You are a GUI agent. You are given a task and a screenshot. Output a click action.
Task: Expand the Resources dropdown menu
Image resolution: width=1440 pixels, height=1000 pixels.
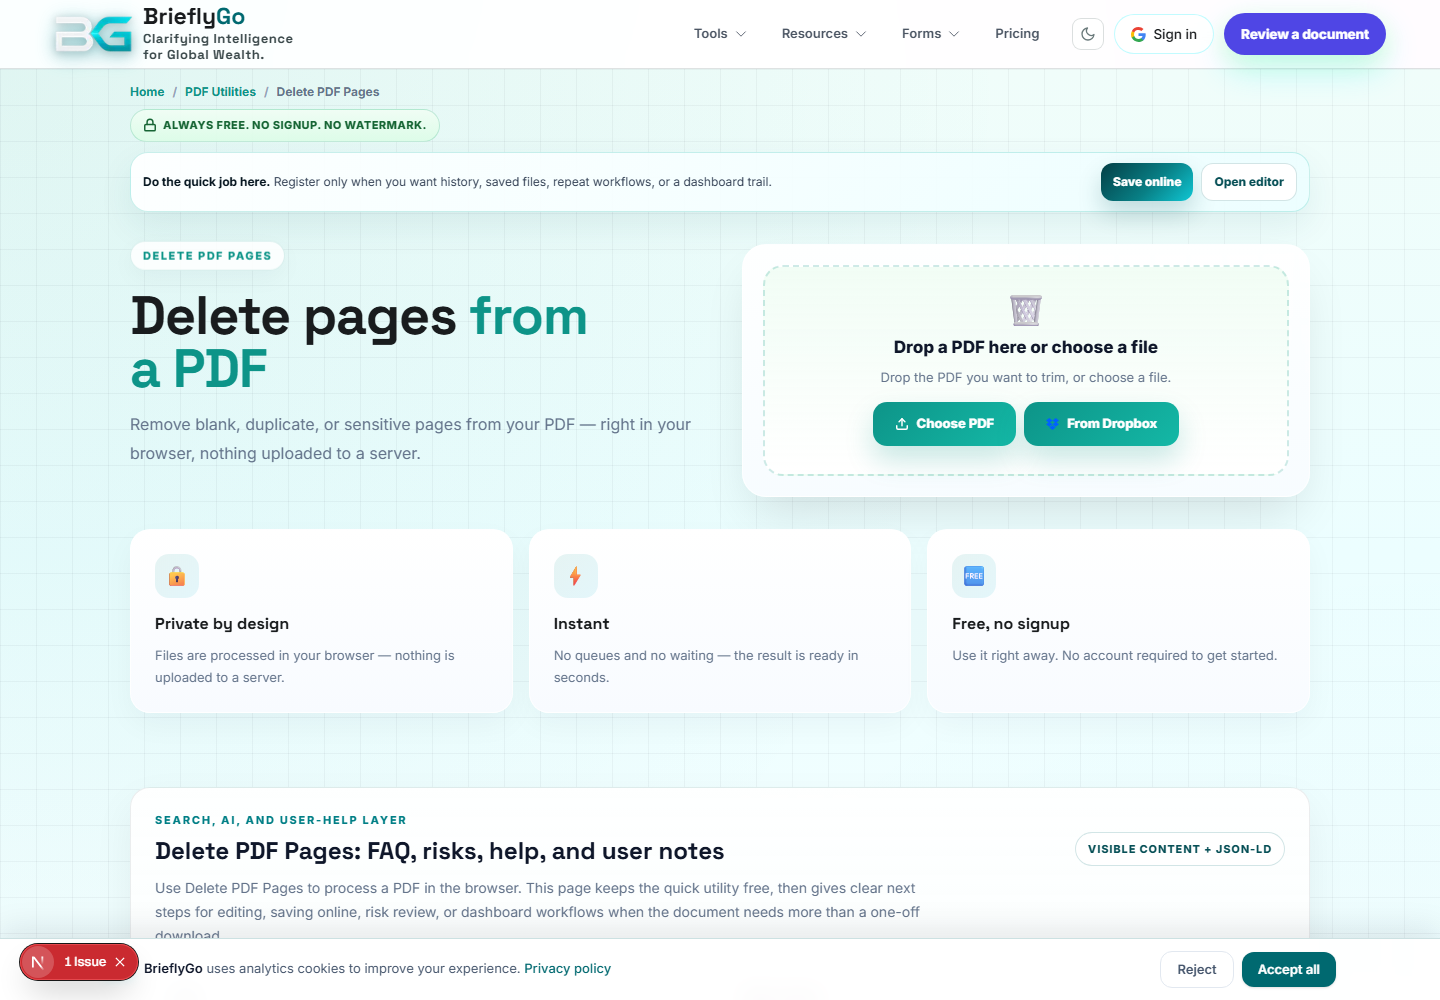click(x=824, y=34)
